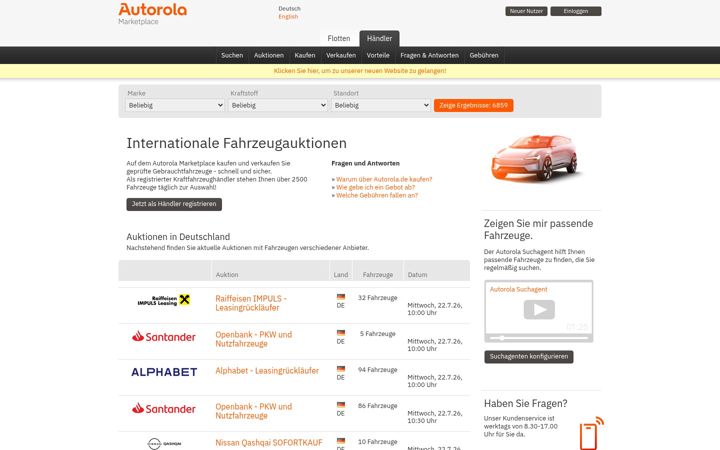
Task: Play the Autorola Suchagent video
Action: point(539,309)
